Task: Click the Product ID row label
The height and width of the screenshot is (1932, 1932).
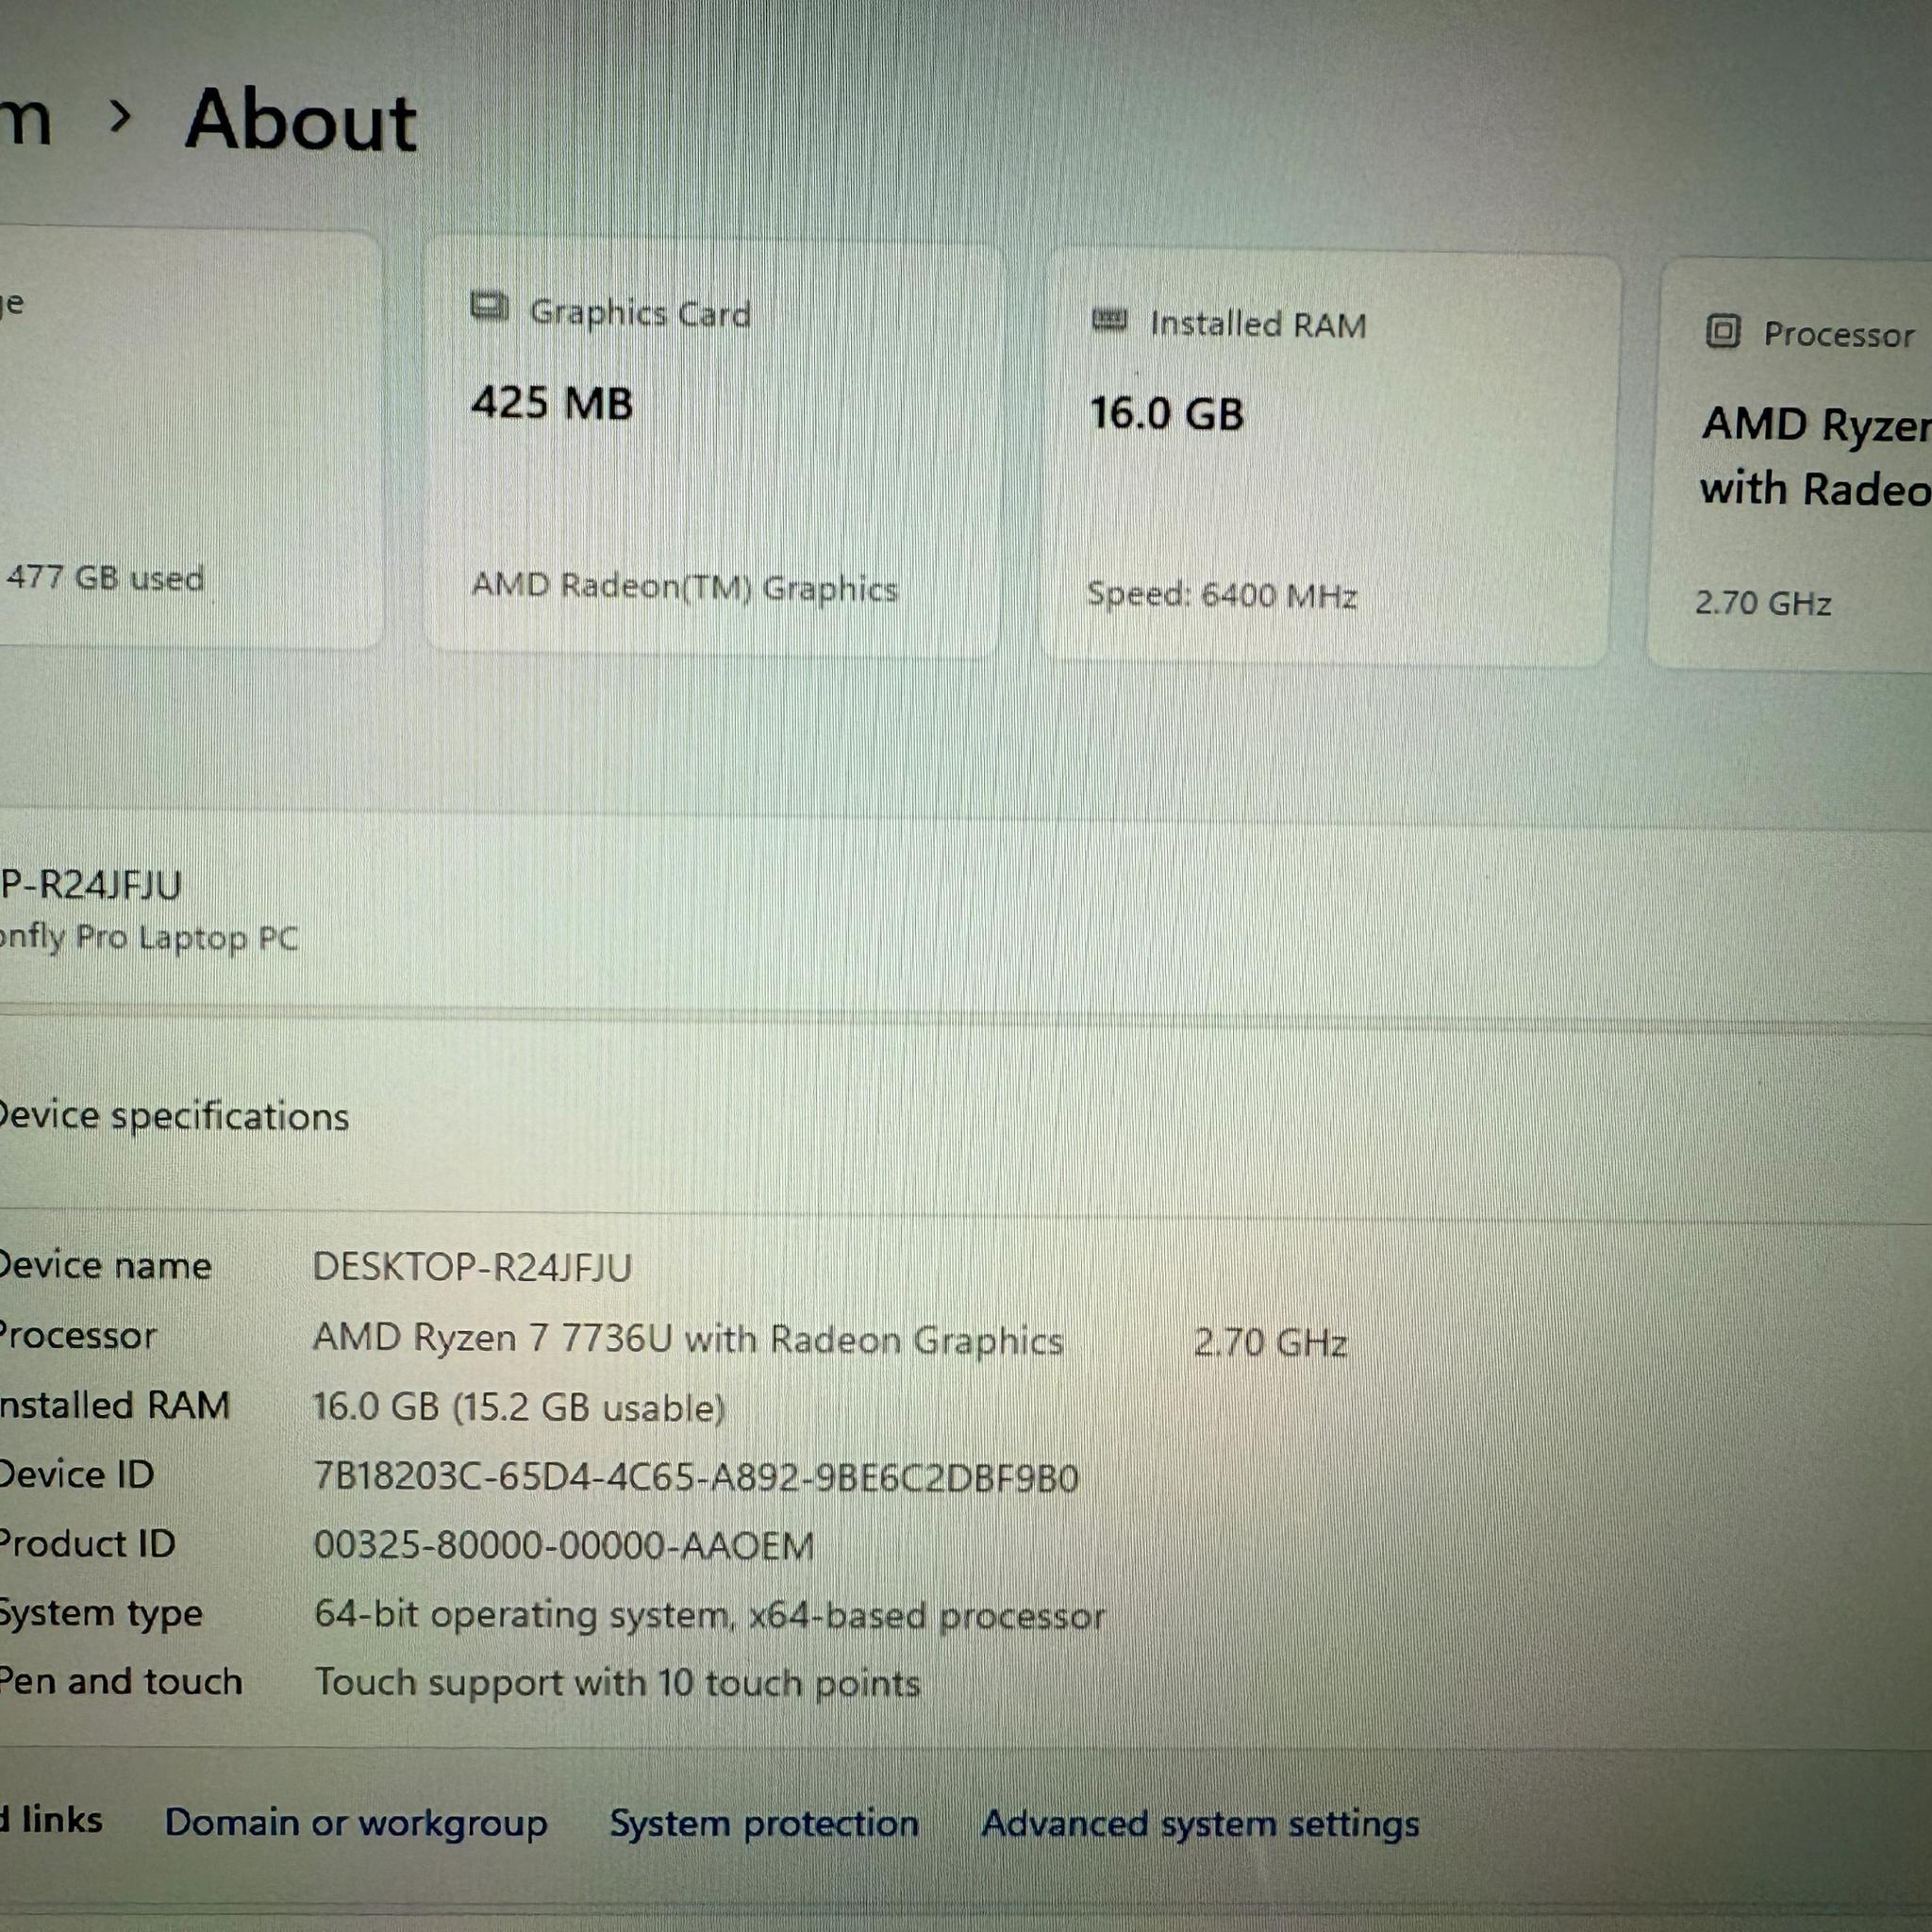Action: [88, 1543]
